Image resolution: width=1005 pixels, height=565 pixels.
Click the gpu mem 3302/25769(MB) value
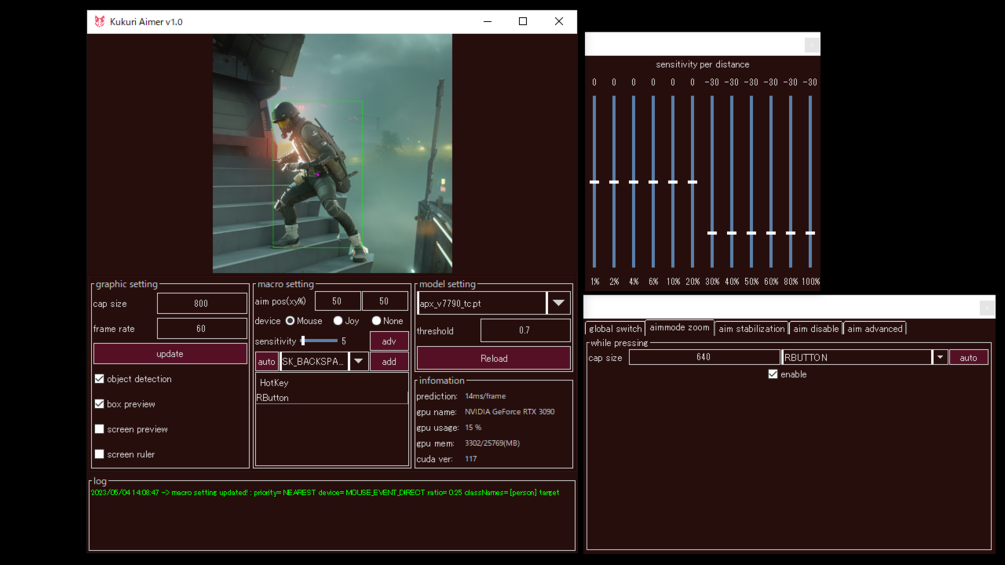[492, 443]
